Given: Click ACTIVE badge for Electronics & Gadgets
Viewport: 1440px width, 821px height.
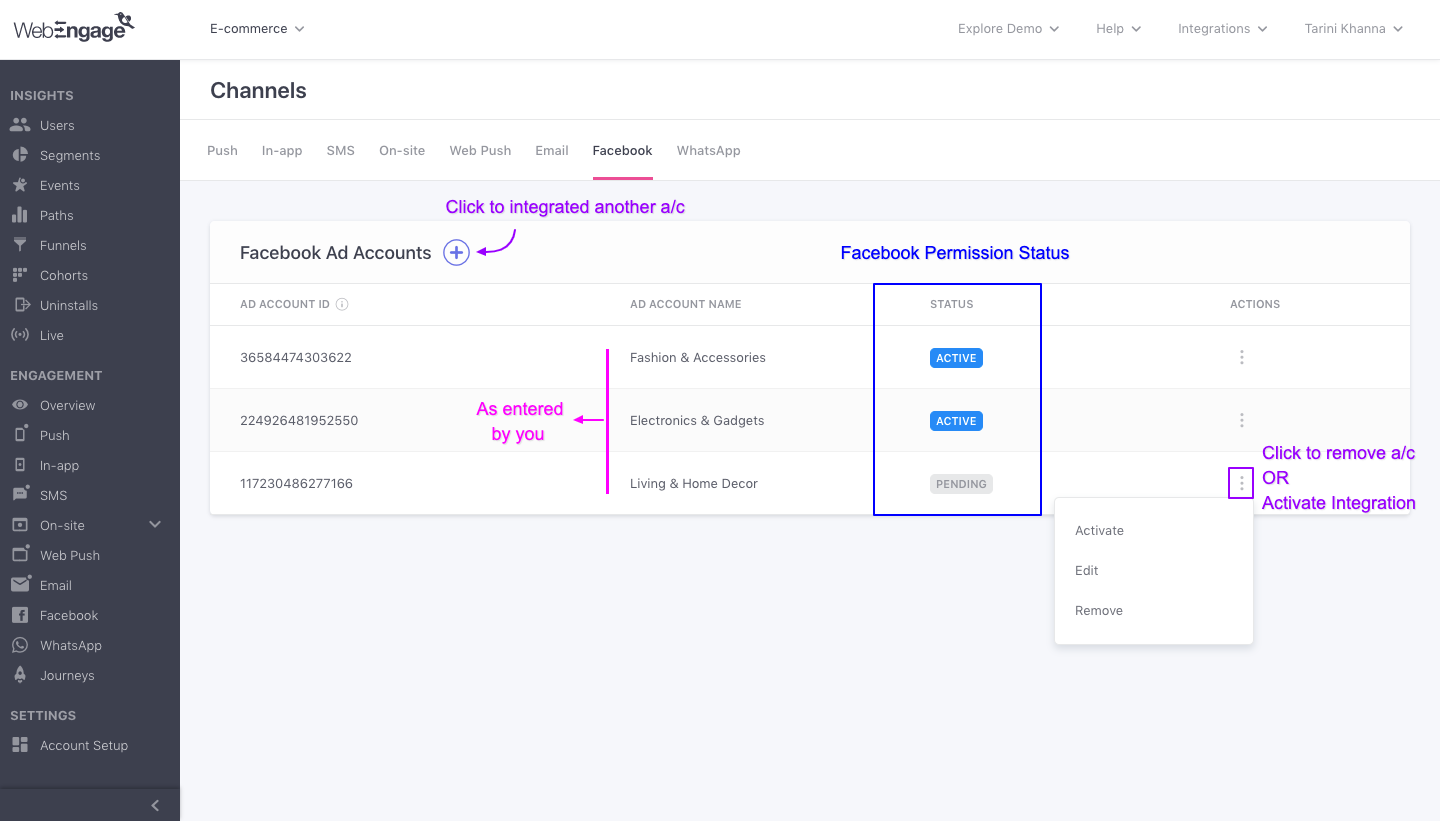Looking at the screenshot, I should click(956, 421).
